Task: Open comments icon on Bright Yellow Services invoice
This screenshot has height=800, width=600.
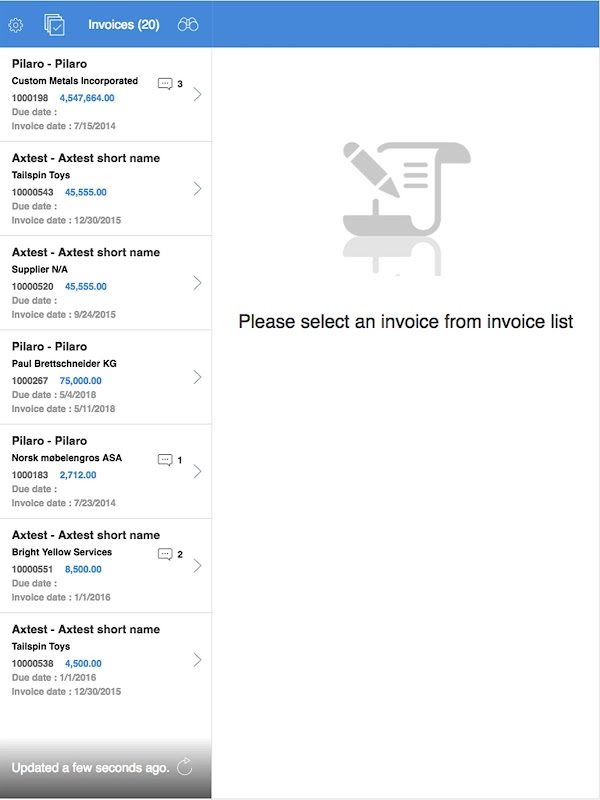Action: 165,554
